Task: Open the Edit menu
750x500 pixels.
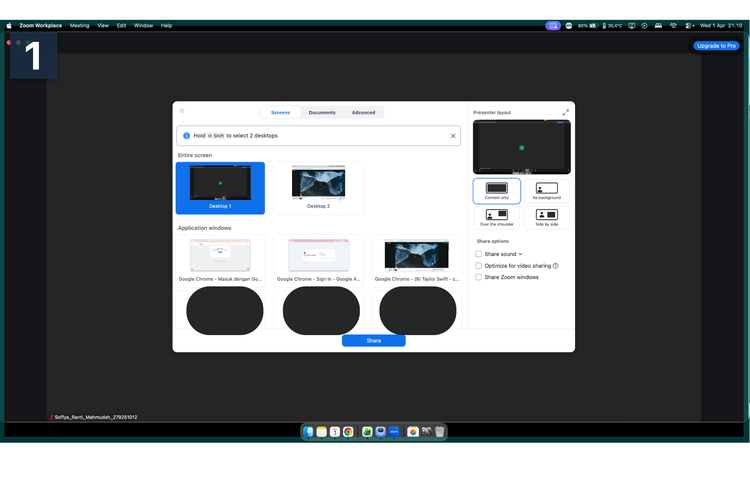Action: 121,26
